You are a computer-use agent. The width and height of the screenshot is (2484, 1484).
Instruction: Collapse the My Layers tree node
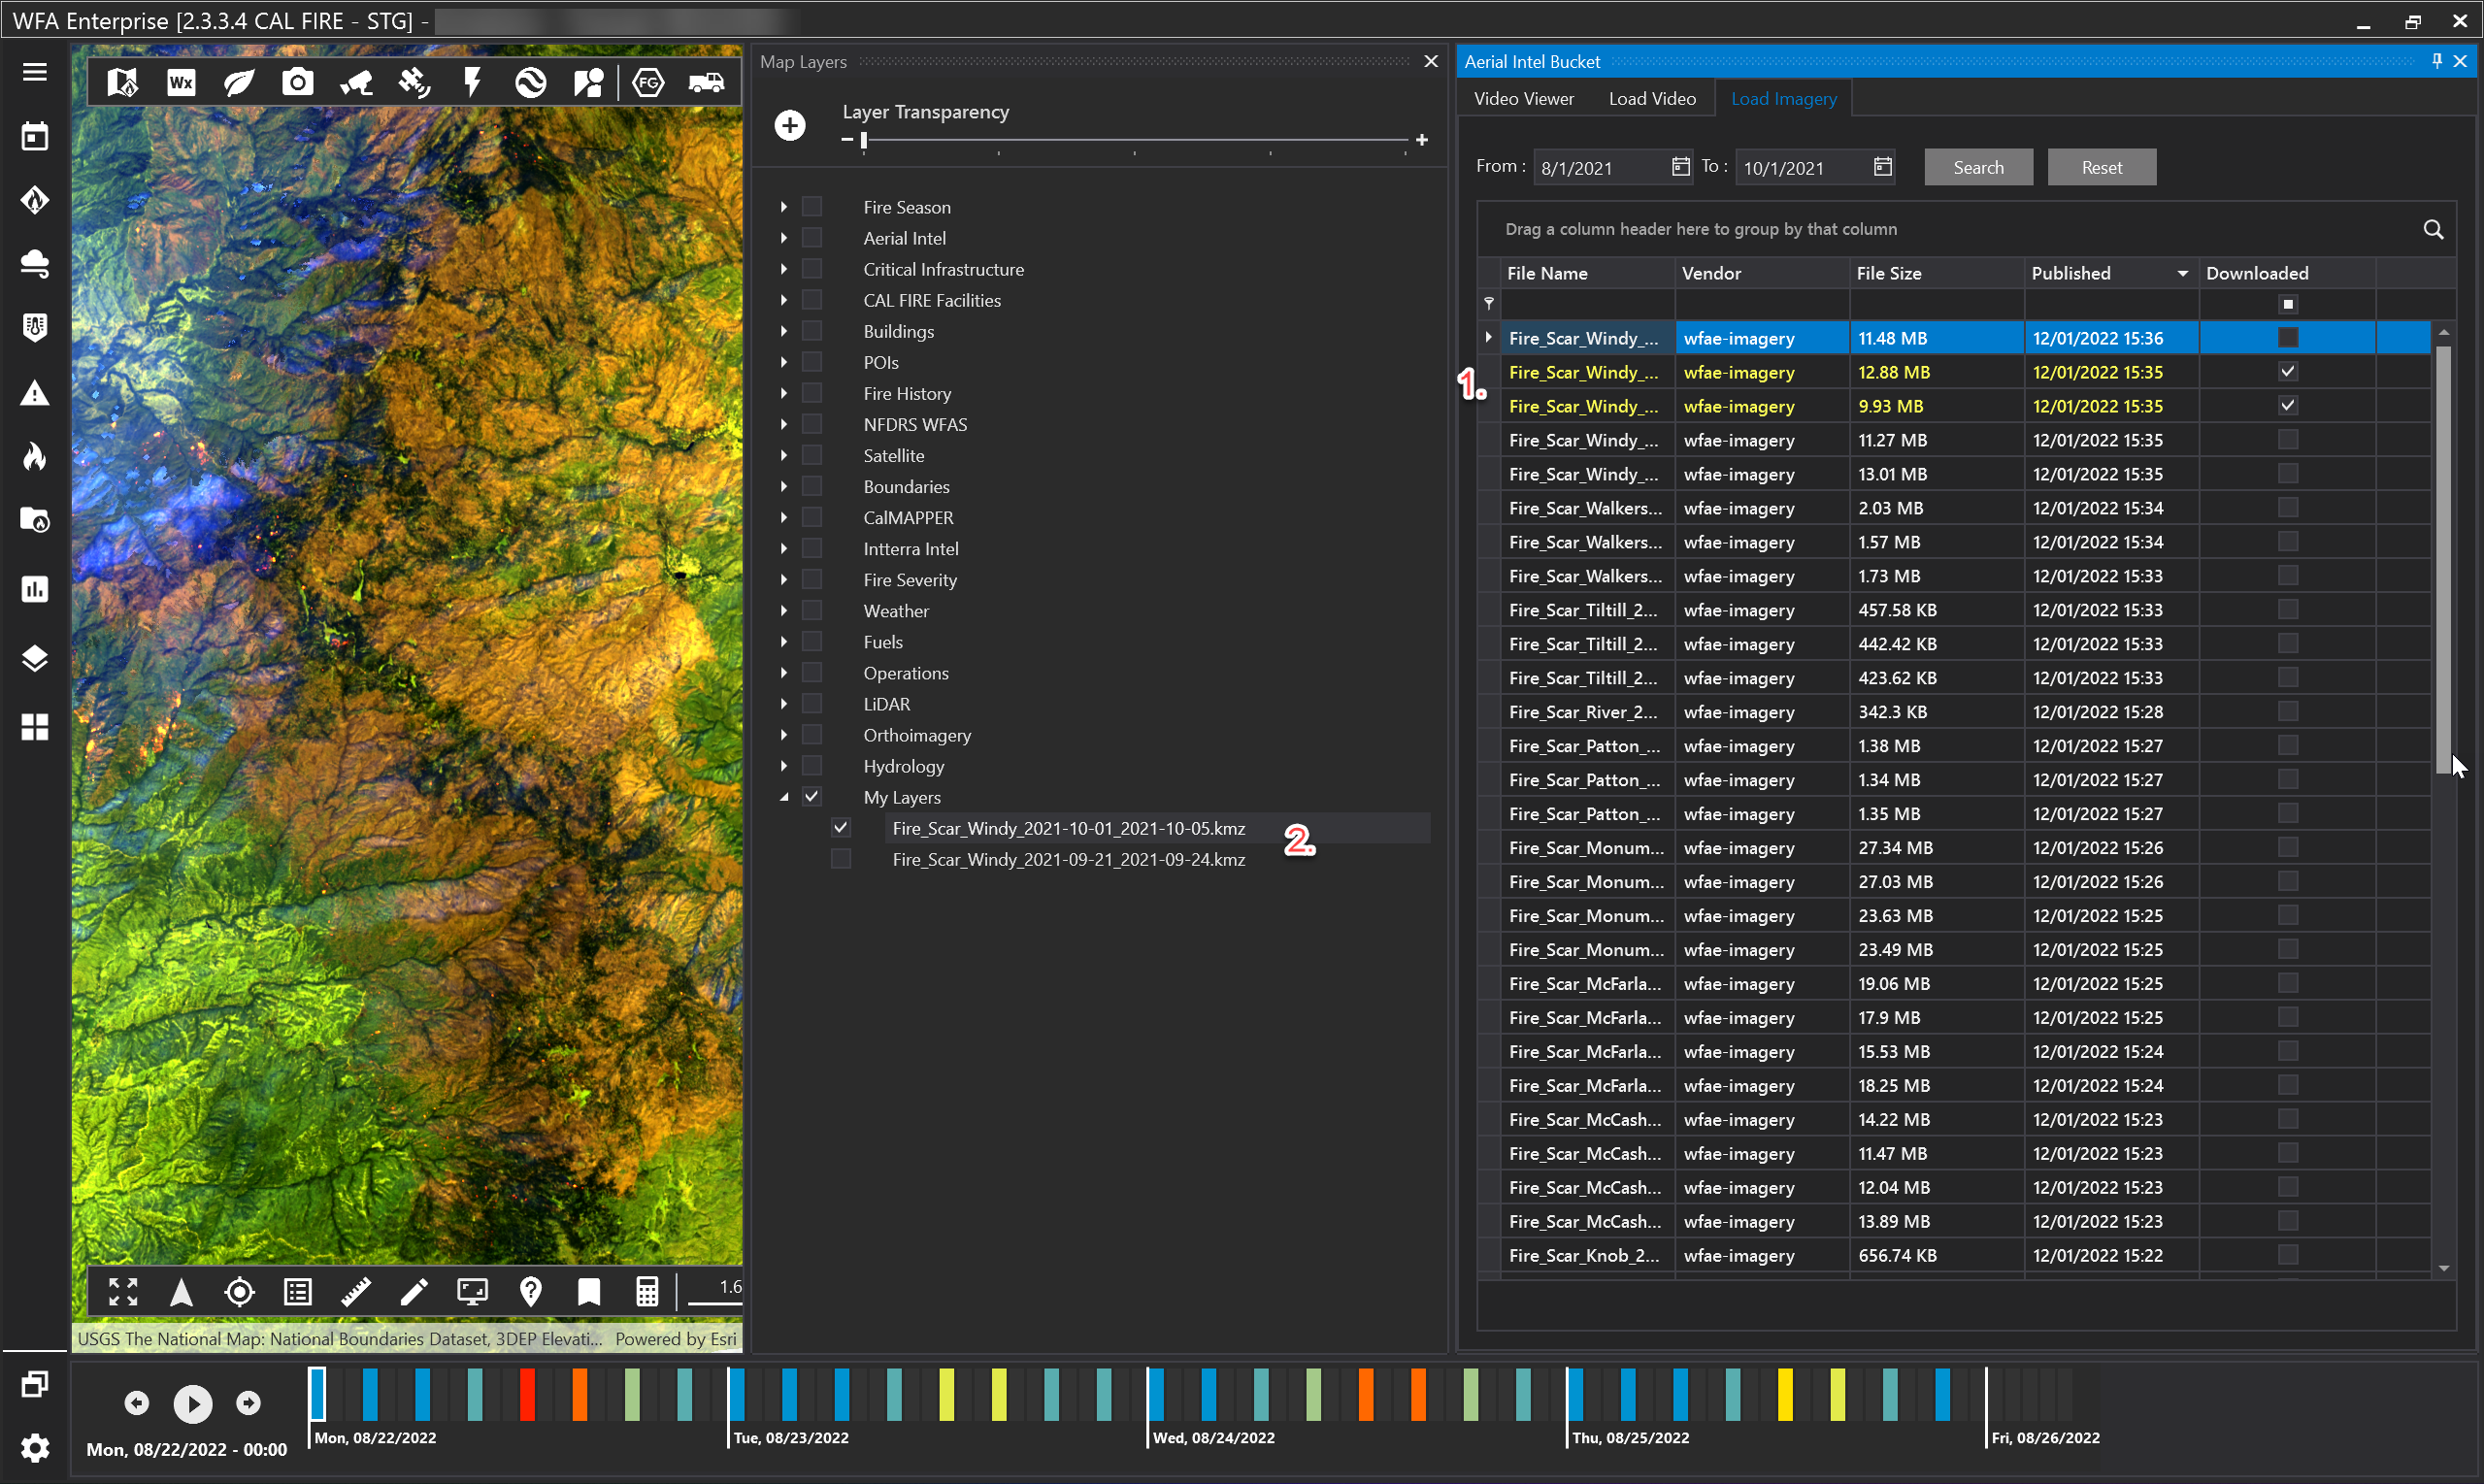point(784,797)
